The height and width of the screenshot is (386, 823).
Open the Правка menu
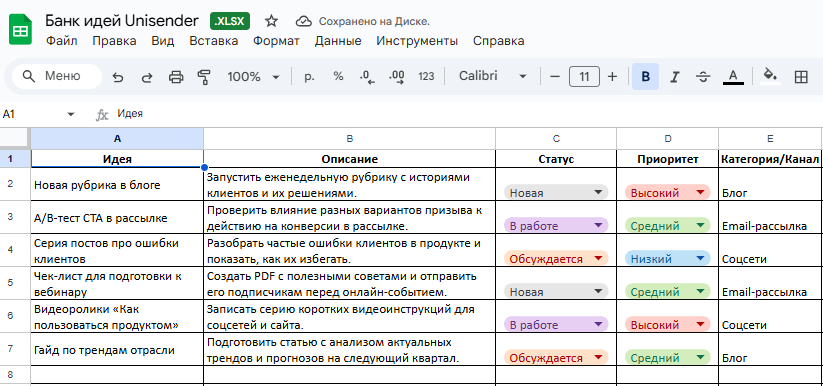point(114,41)
